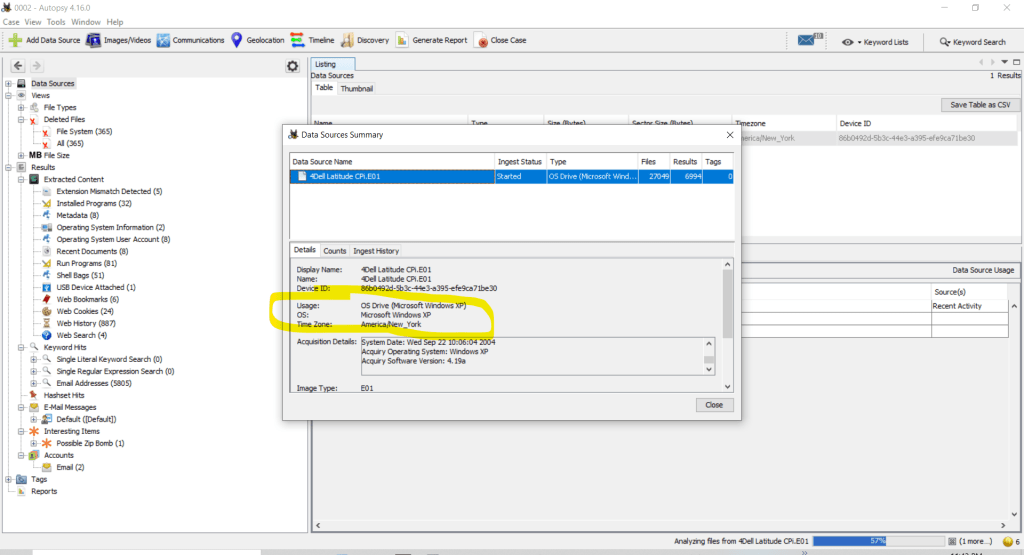Open tree view settings gear
The image size is (1024, 555).
292,66
